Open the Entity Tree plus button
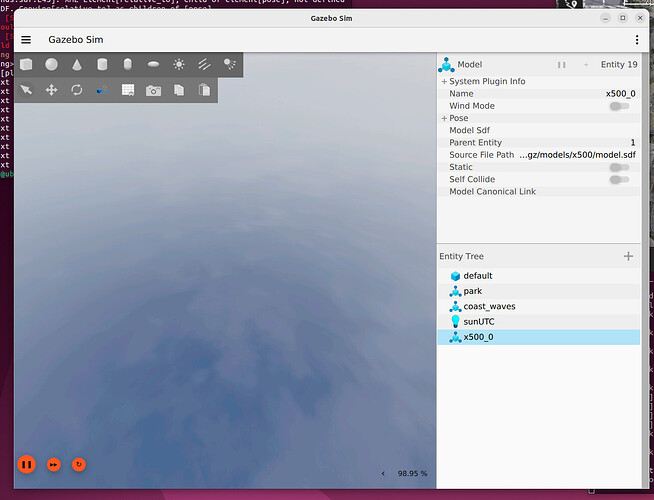The height and width of the screenshot is (500, 654). (x=628, y=256)
